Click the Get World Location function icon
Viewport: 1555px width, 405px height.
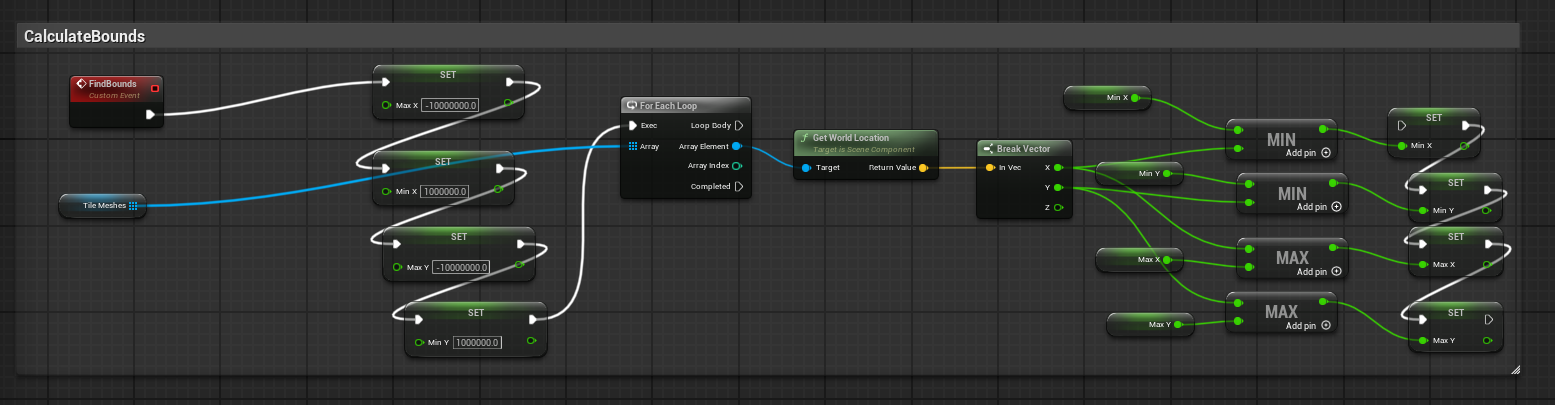805,138
